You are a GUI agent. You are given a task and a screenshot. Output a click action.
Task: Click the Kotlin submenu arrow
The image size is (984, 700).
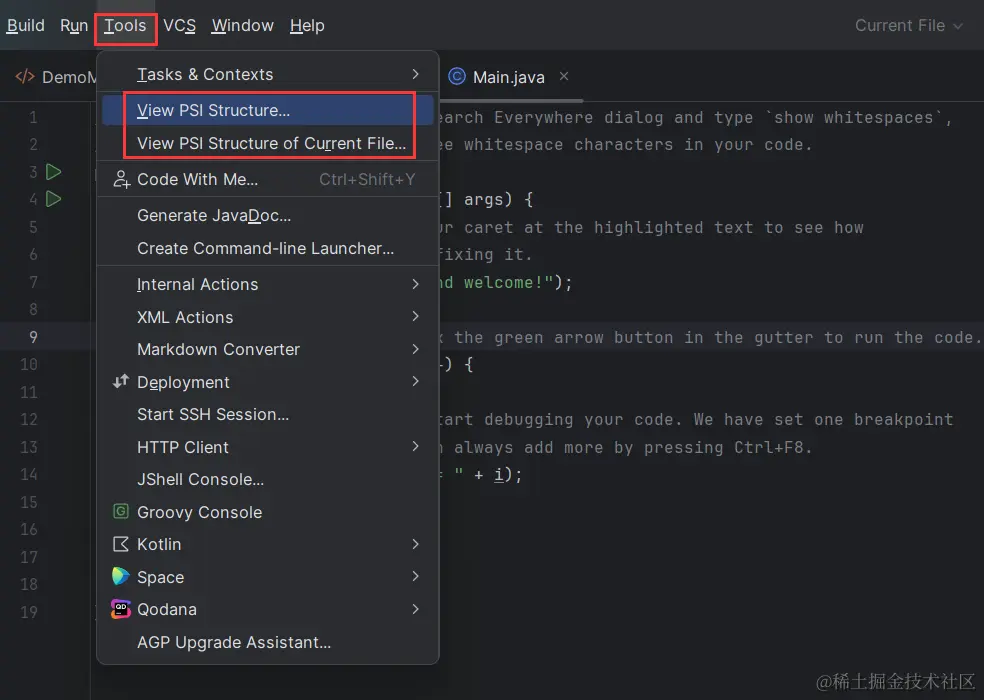click(415, 544)
